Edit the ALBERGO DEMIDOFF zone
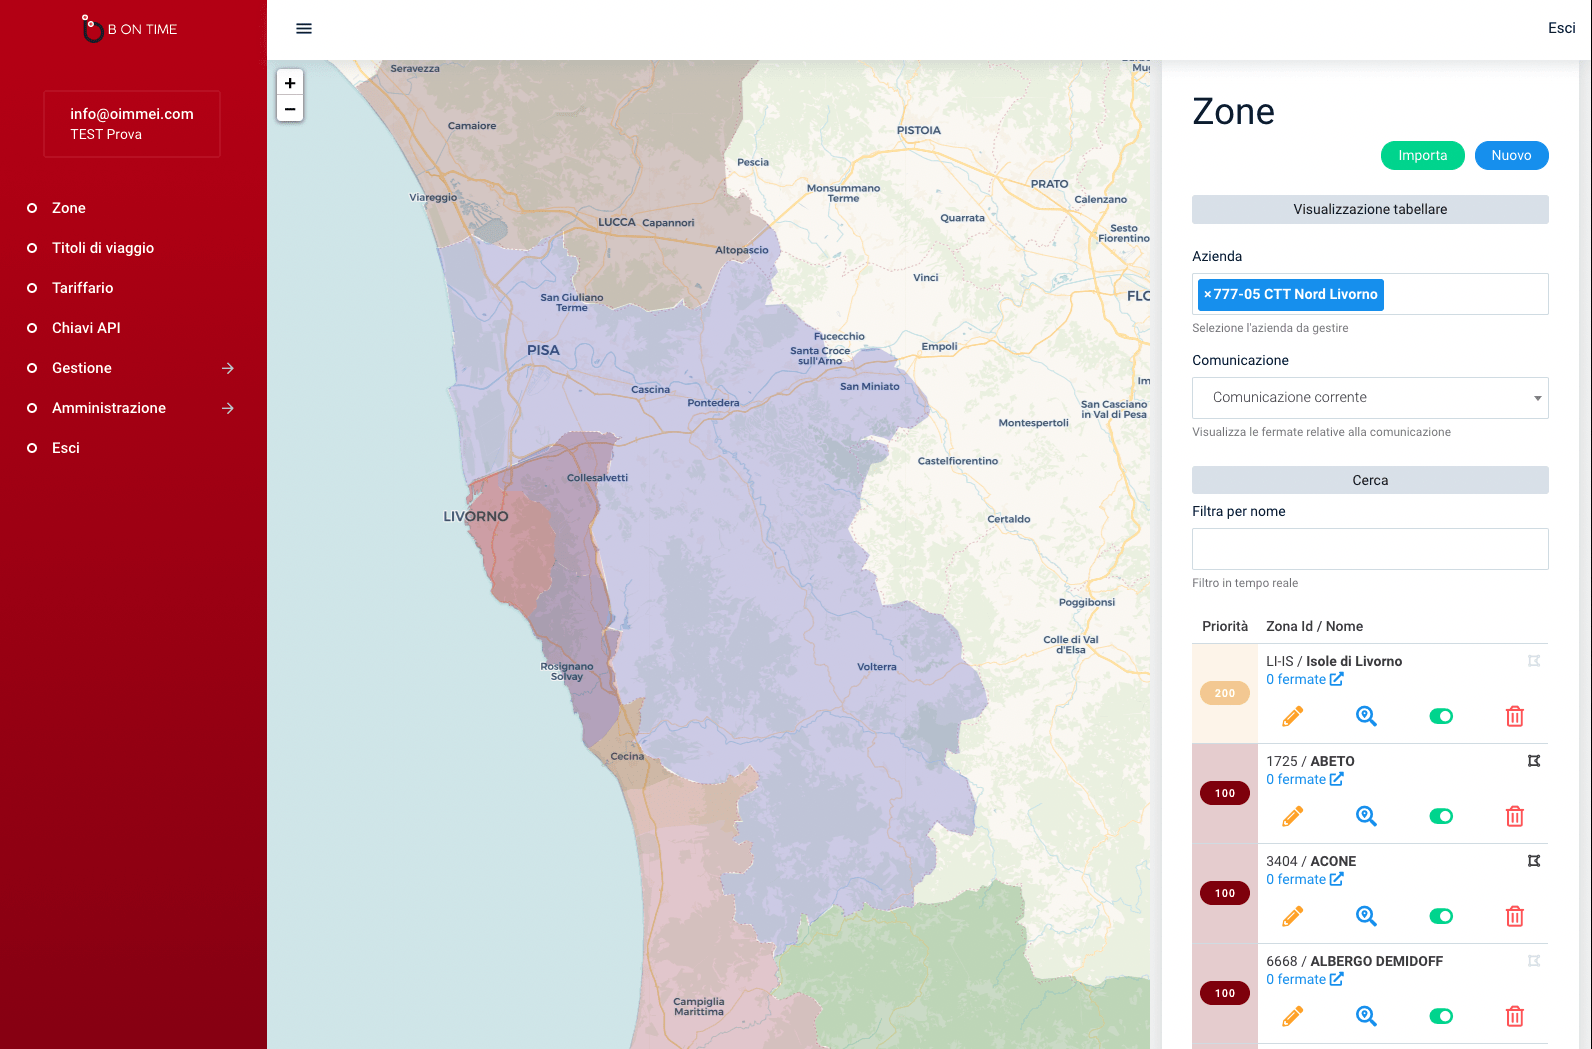This screenshot has width=1592, height=1049. point(1292,1016)
